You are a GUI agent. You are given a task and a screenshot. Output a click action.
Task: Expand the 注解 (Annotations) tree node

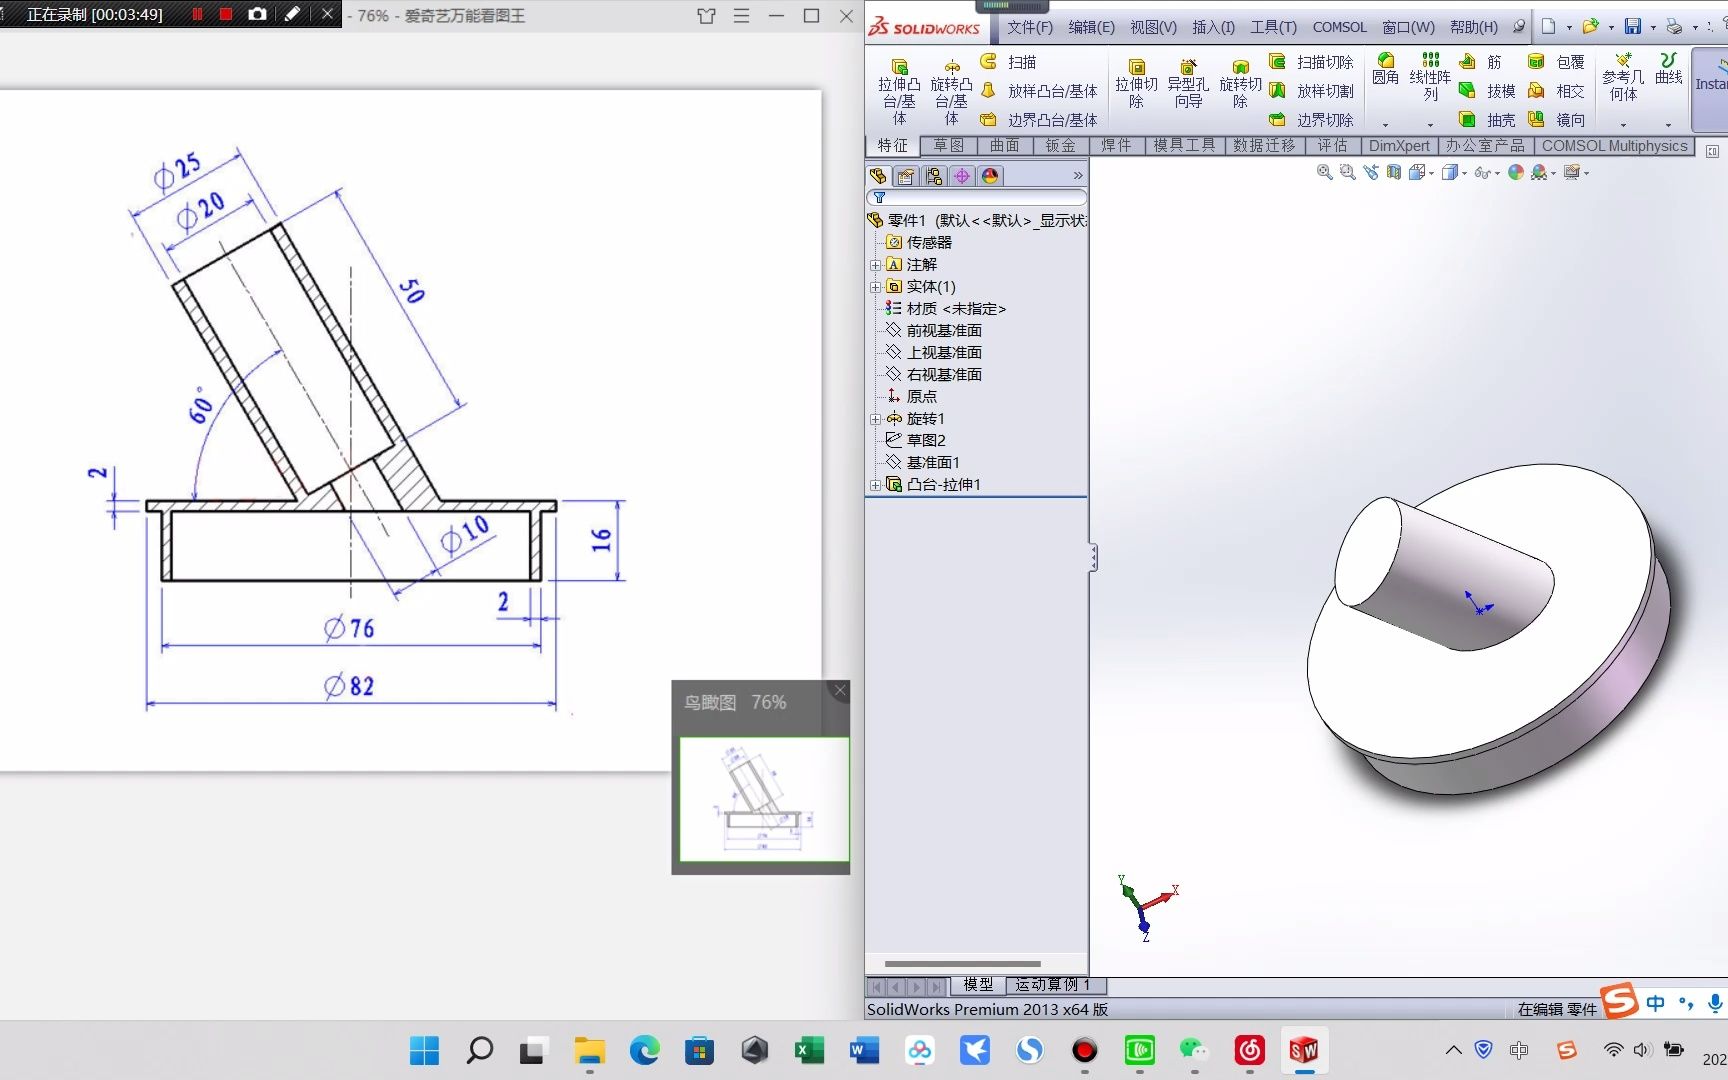click(x=876, y=264)
